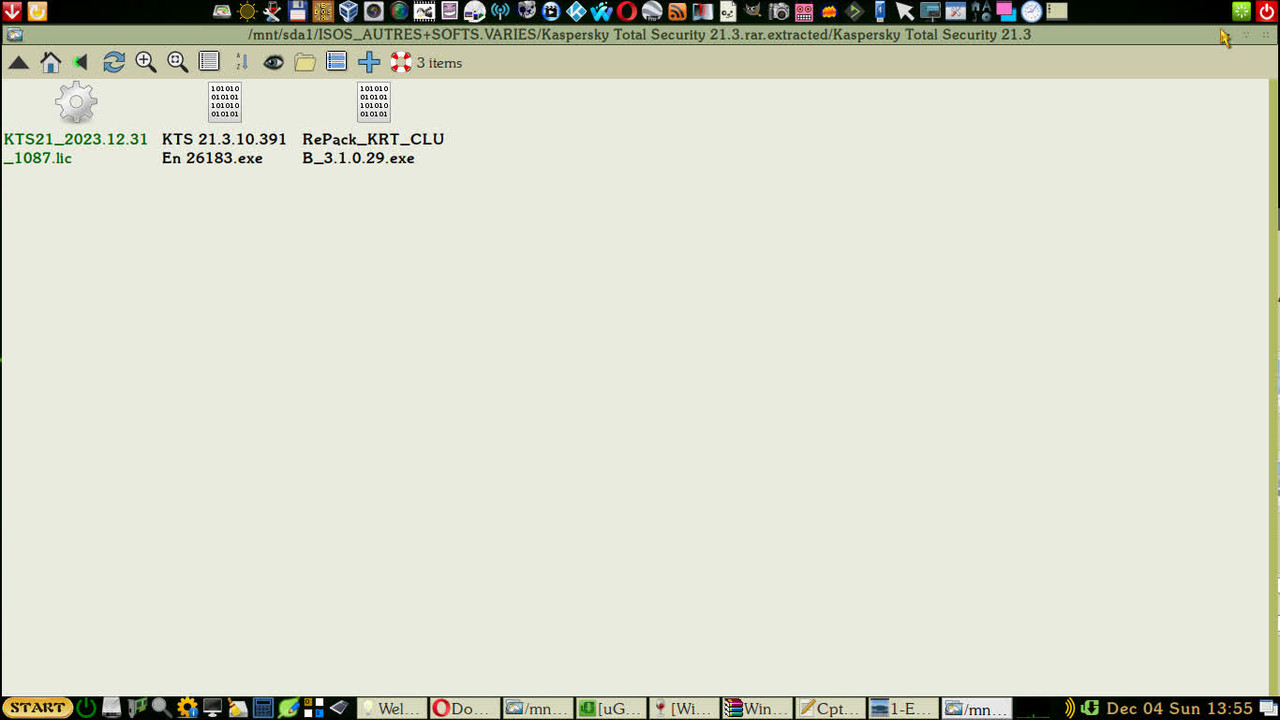This screenshot has height=720, width=1280.
Task: Create a new folder from toolbar
Action: click(305, 63)
